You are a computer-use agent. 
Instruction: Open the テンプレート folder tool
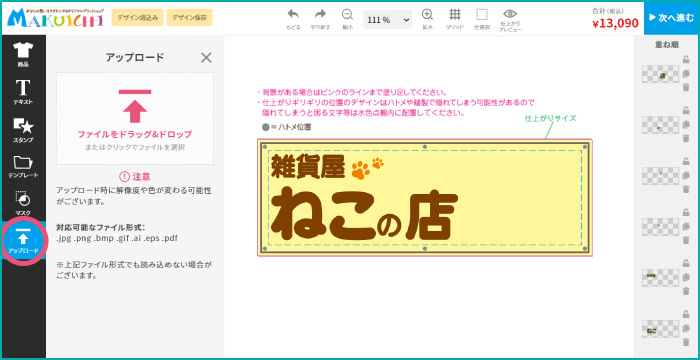[x=23, y=167]
